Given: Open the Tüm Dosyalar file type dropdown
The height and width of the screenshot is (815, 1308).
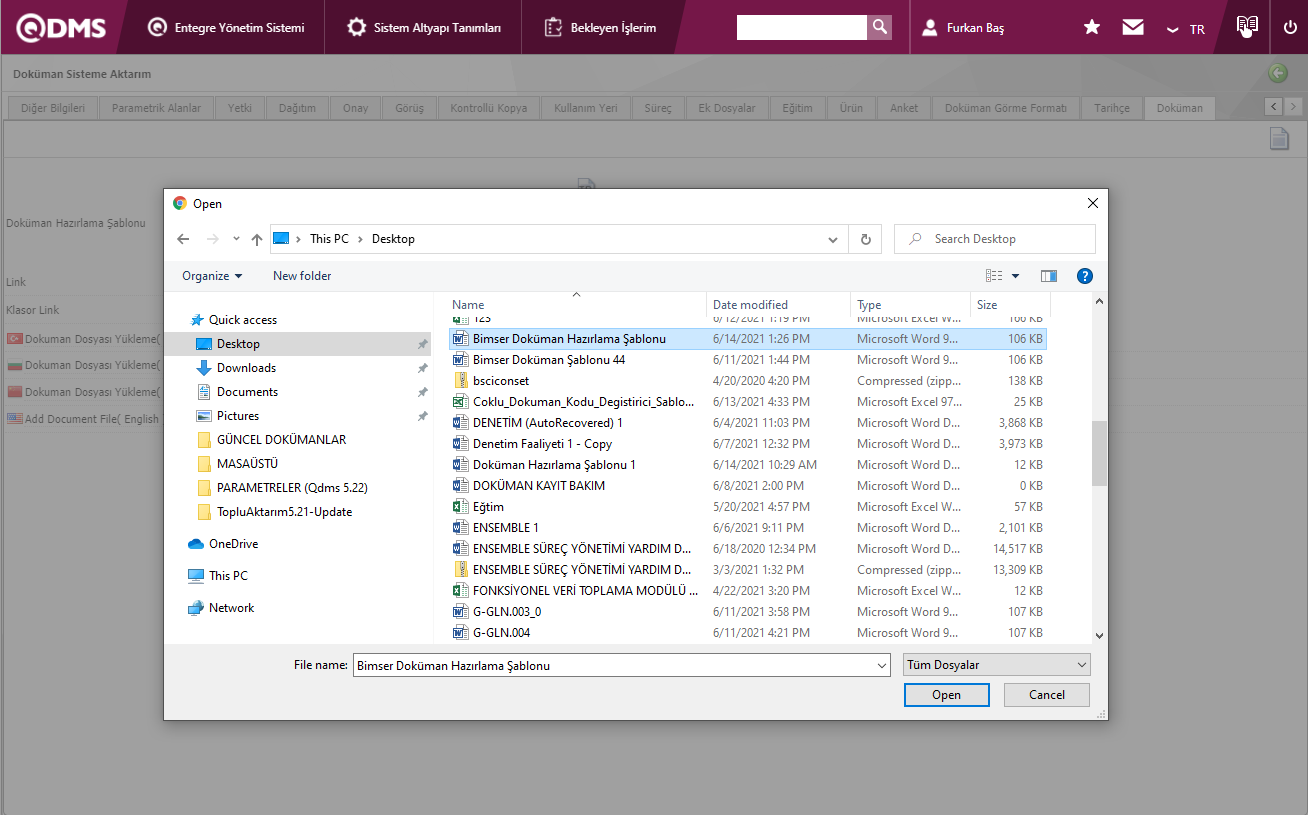Looking at the screenshot, I should click(x=996, y=665).
